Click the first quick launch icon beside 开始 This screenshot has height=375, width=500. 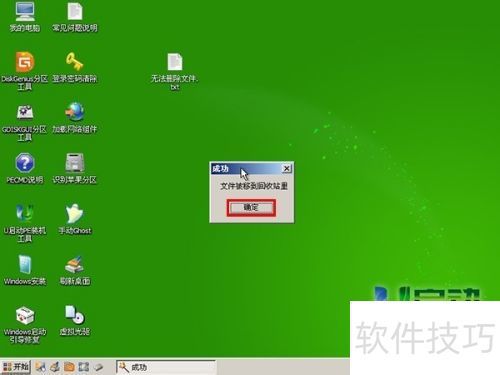click(41, 367)
